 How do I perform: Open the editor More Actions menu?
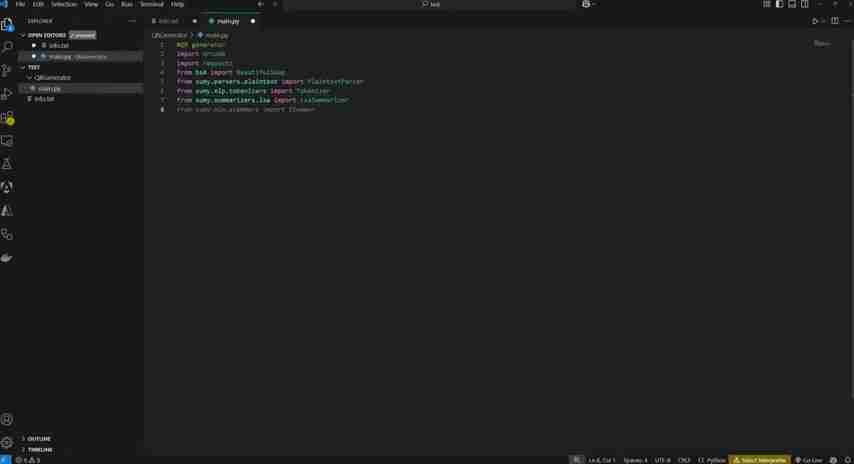click(847, 21)
